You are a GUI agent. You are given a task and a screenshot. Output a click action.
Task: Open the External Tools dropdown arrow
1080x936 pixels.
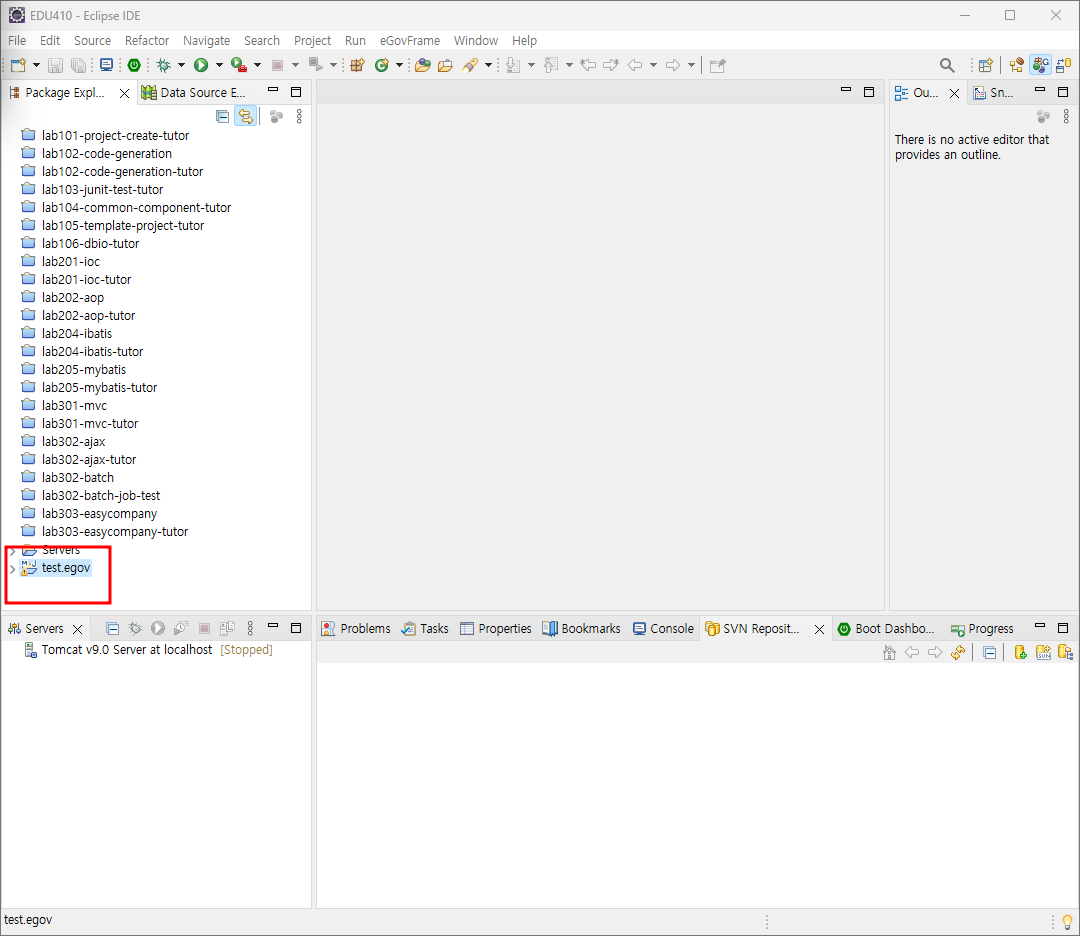pyautogui.click(x=258, y=65)
